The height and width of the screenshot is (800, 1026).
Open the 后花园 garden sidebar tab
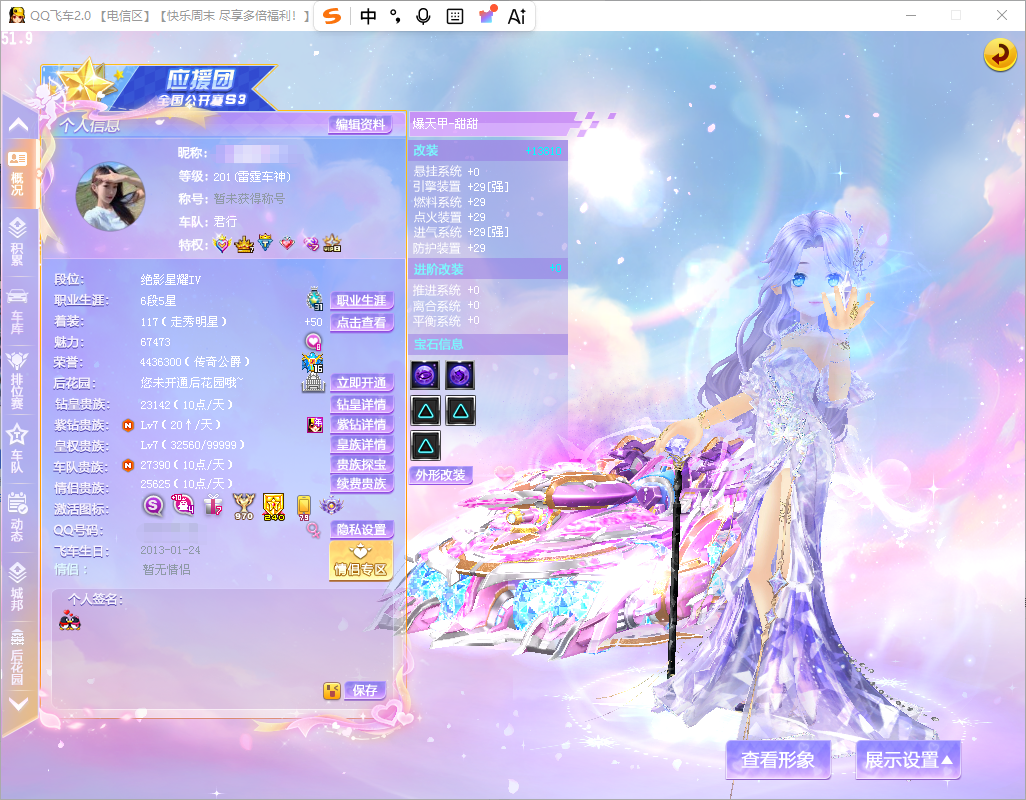tap(18, 657)
